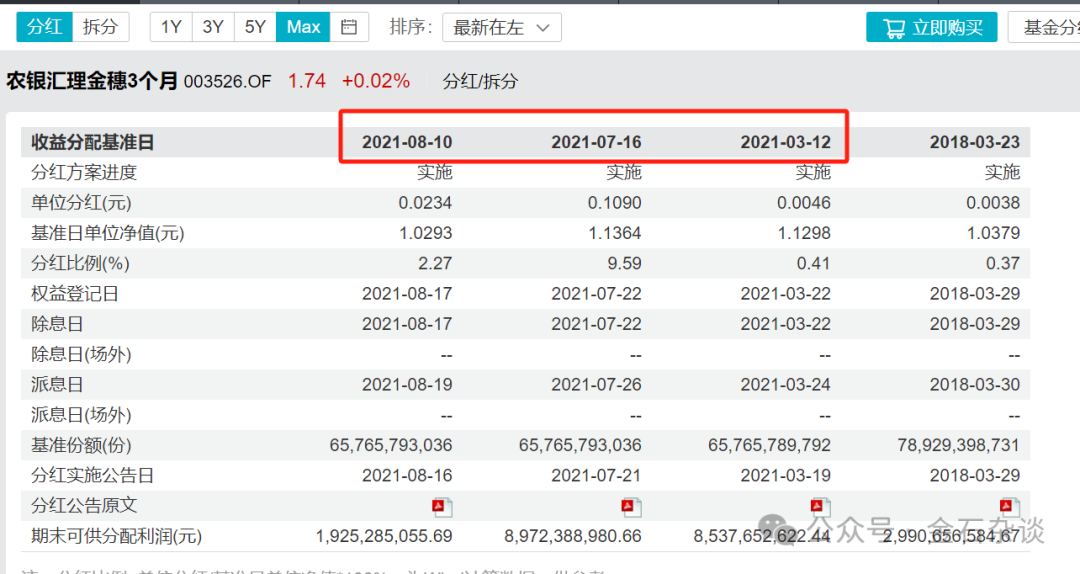Switch to the 拆分 tab
This screenshot has height=574, width=1080.
(101, 28)
